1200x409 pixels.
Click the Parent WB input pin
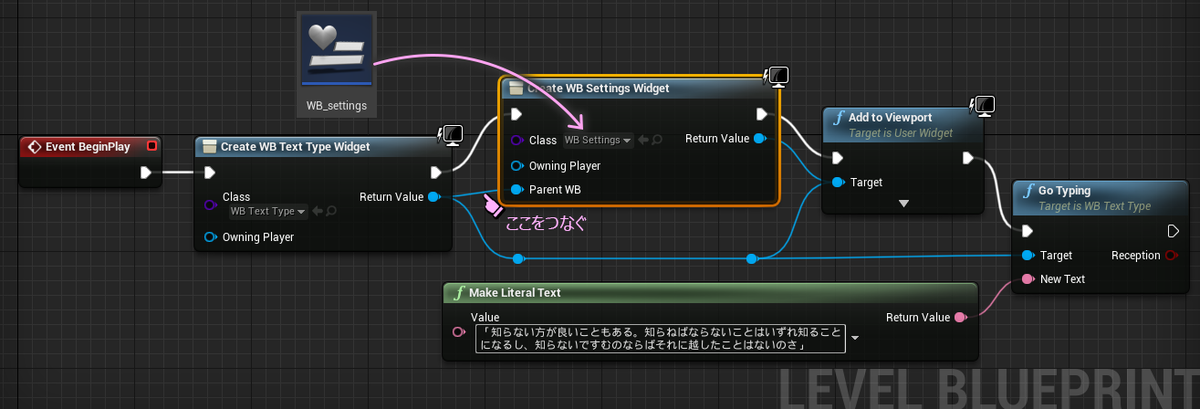click(x=517, y=189)
